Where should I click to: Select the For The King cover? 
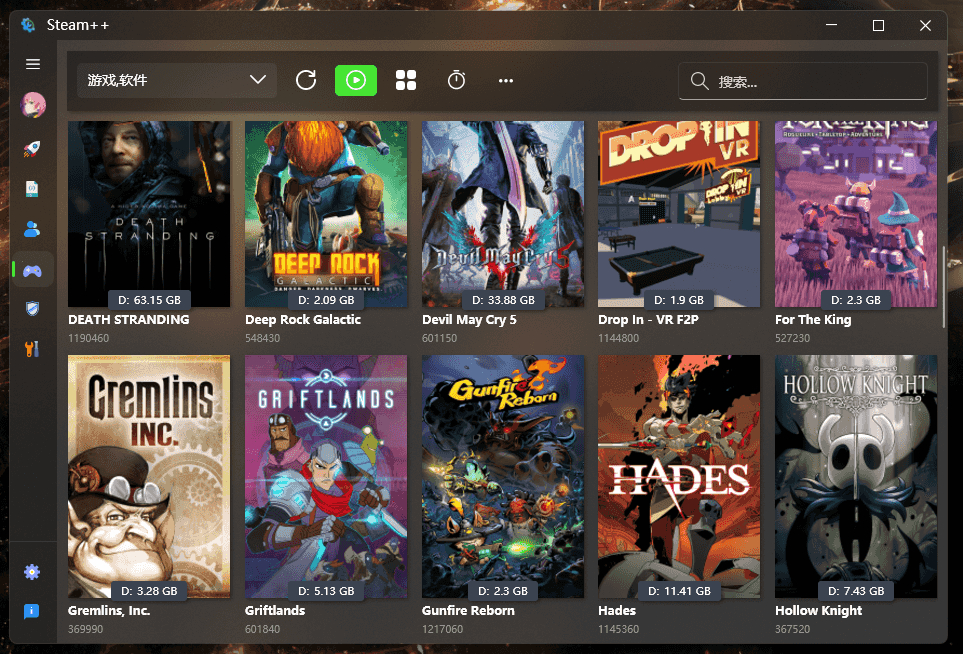tap(856, 214)
